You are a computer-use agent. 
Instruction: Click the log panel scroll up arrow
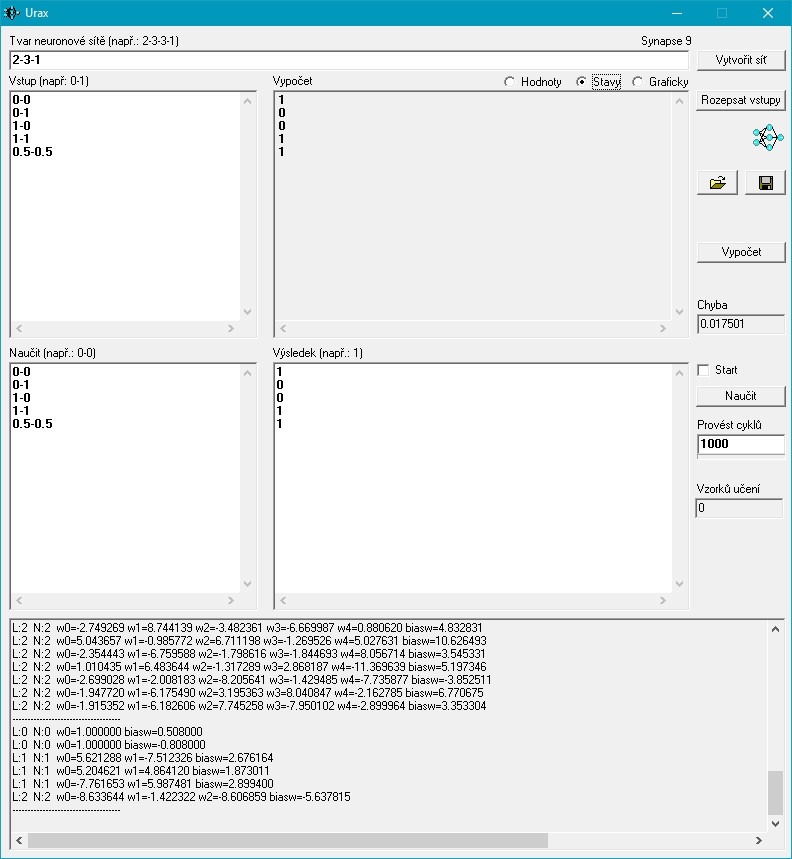click(x=775, y=629)
